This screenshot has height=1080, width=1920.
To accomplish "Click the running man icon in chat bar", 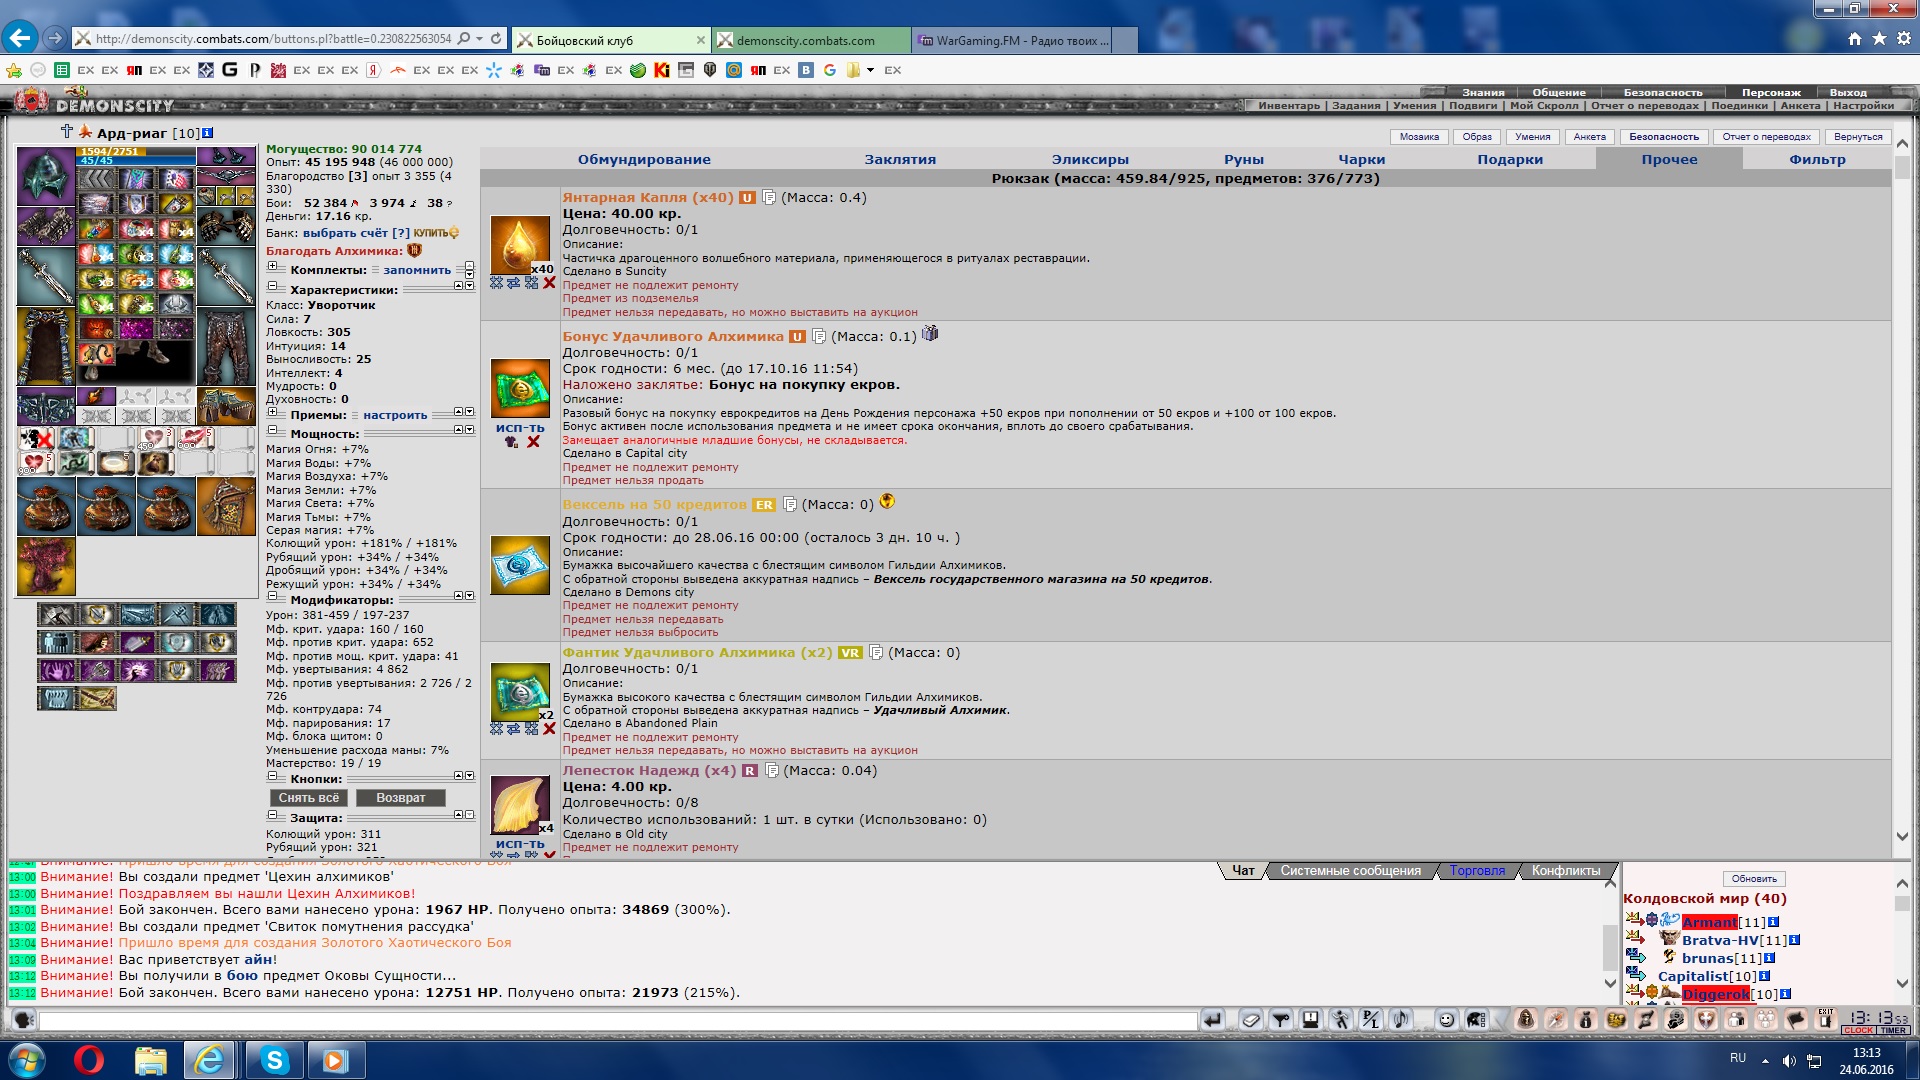I will coord(1341,1019).
